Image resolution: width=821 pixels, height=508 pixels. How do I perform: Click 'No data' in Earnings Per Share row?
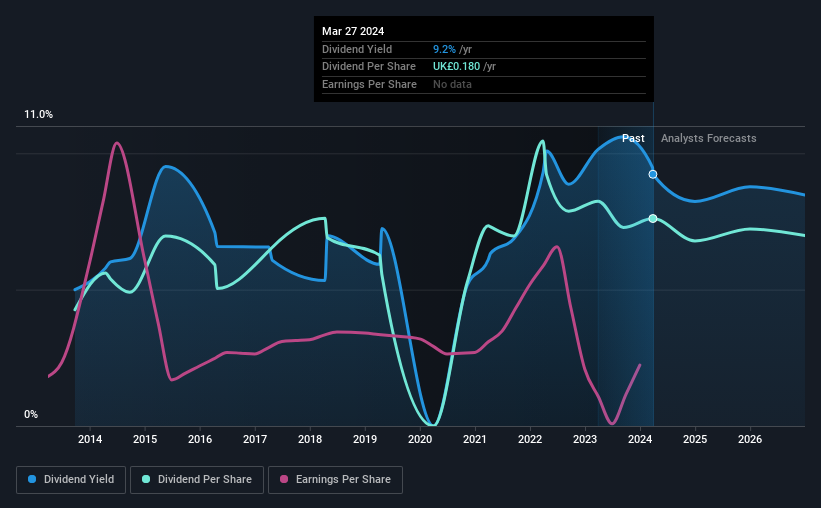point(452,84)
